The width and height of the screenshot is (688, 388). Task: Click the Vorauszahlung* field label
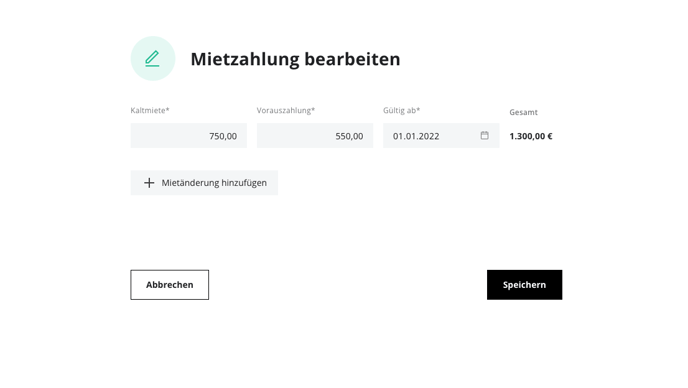tap(286, 110)
